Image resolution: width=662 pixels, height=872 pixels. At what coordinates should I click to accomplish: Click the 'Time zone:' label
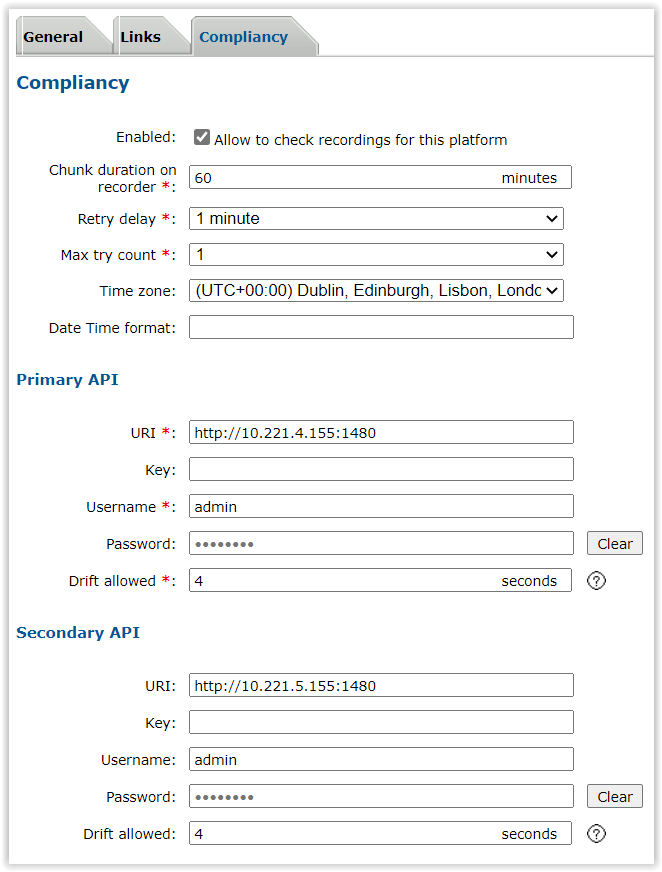(x=137, y=291)
